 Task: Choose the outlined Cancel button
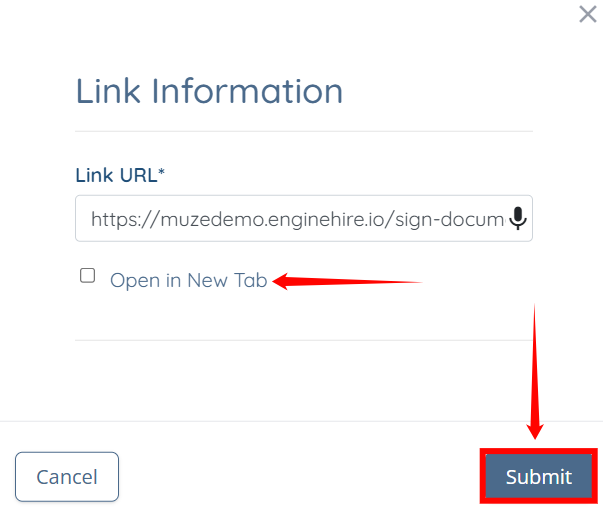67,477
